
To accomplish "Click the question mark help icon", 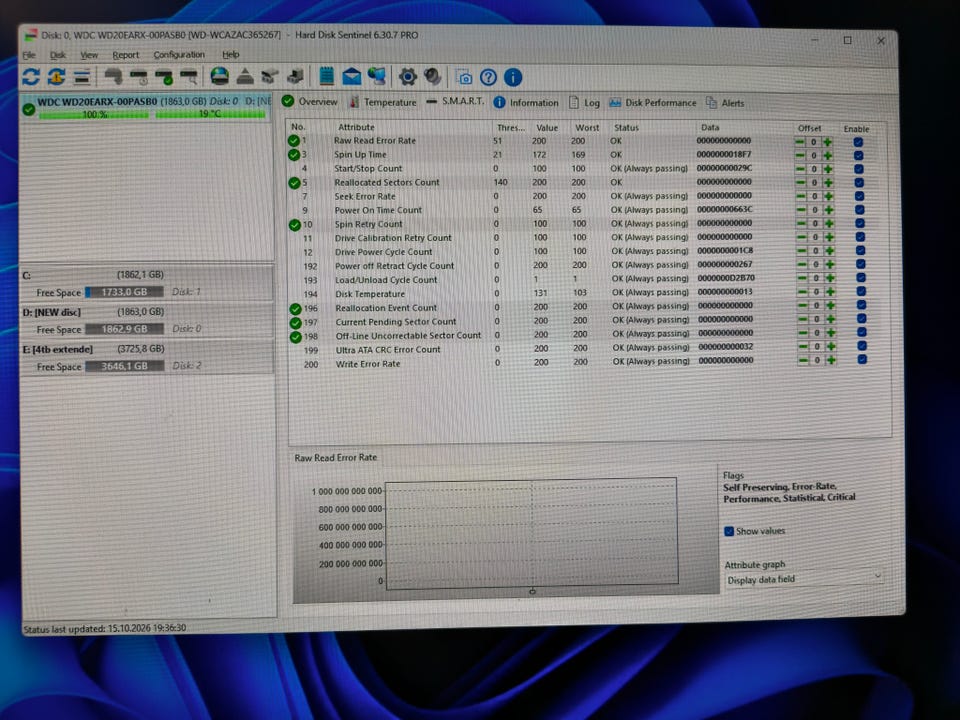I will [488, 78].
